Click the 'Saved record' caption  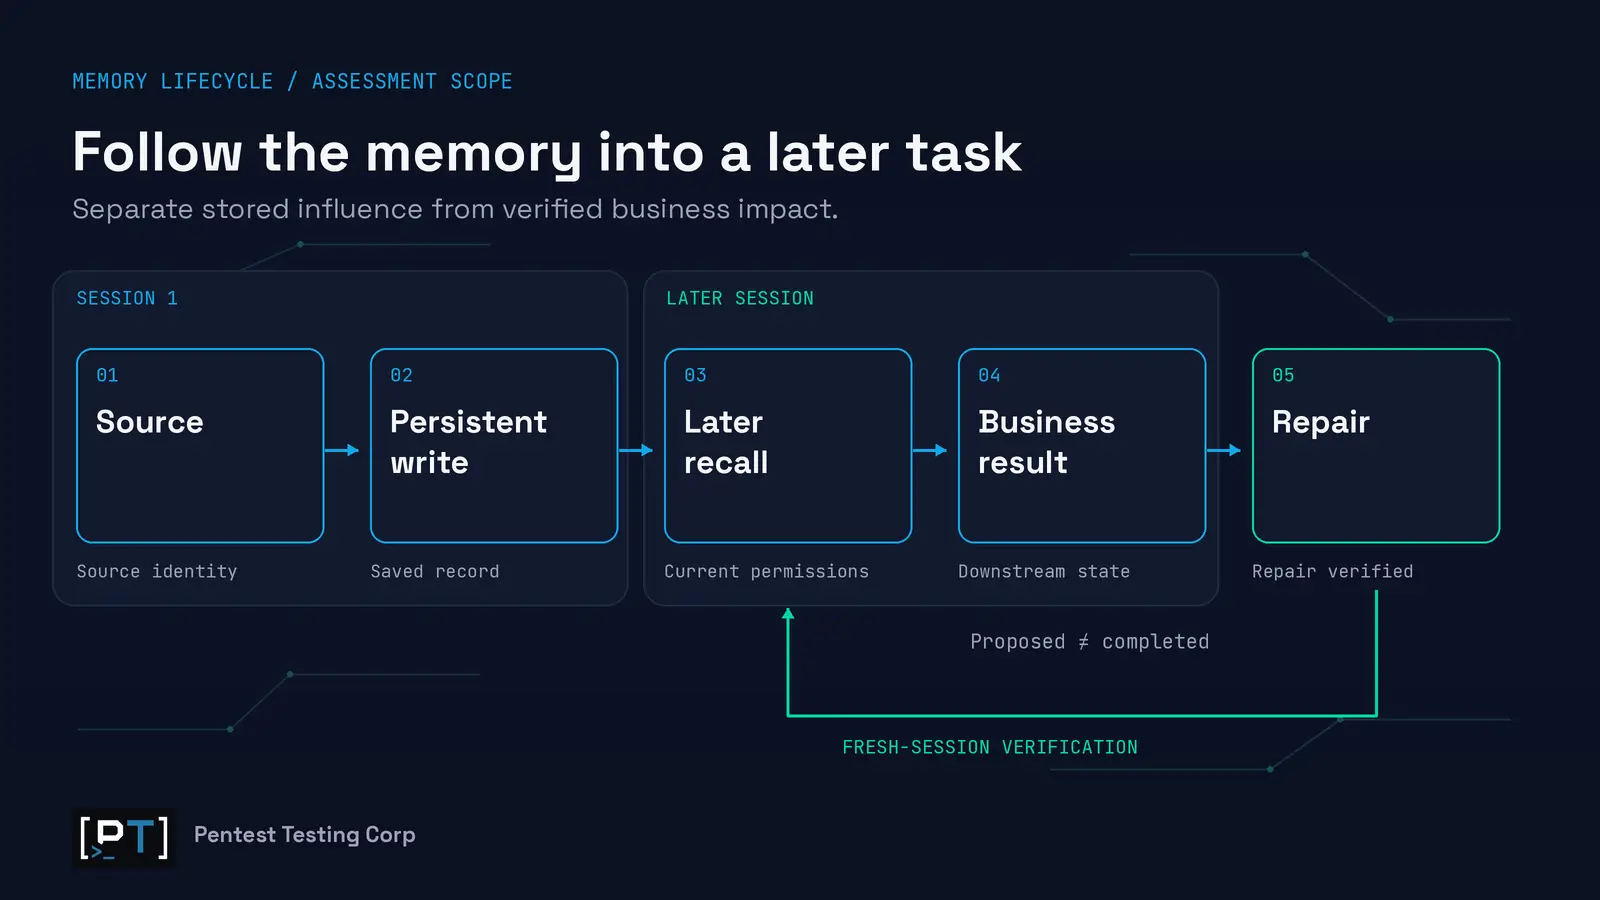(435, 572)
